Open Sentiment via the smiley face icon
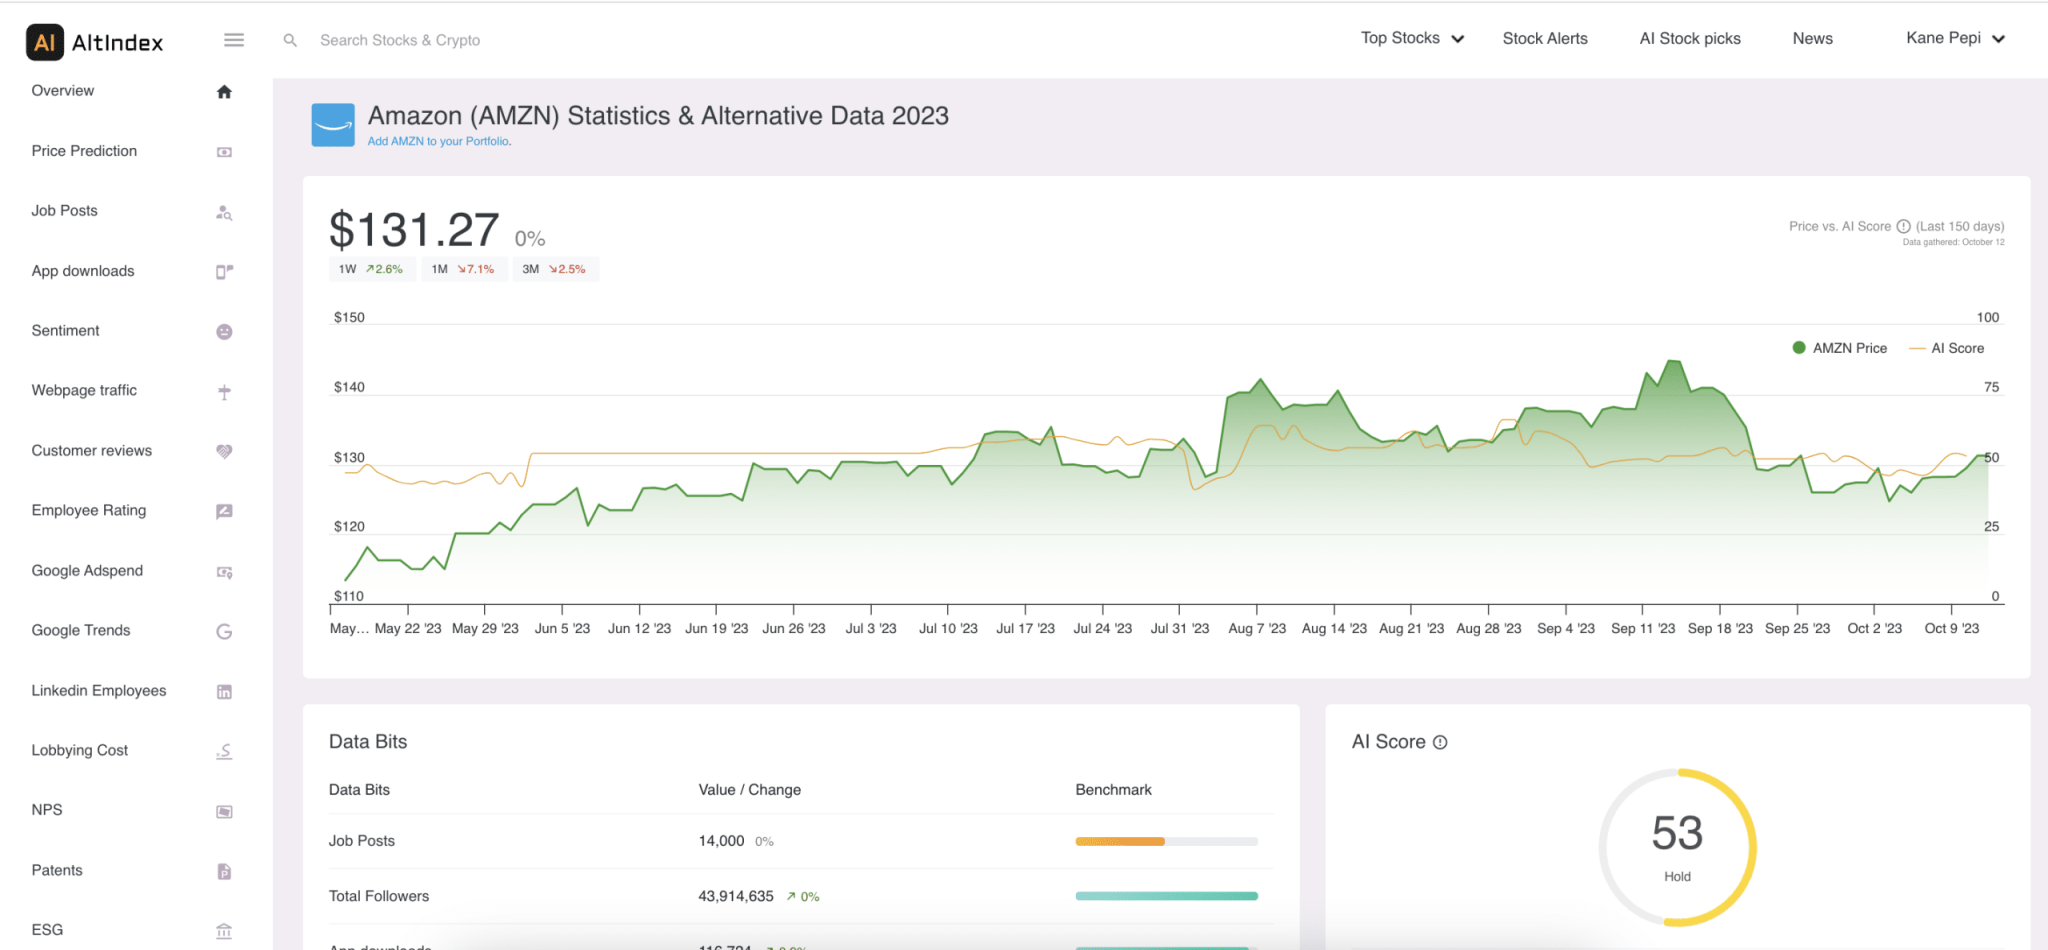 click(224, 332)
